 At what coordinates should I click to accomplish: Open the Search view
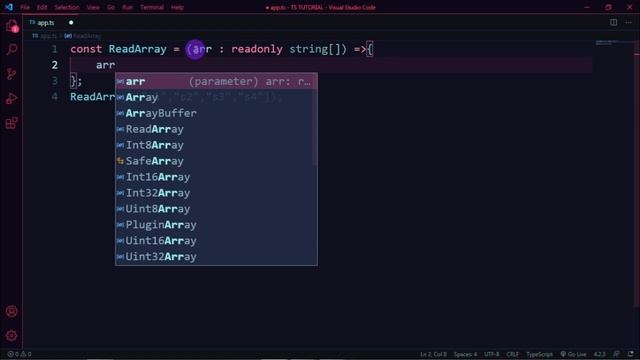(x=12, y=50)
